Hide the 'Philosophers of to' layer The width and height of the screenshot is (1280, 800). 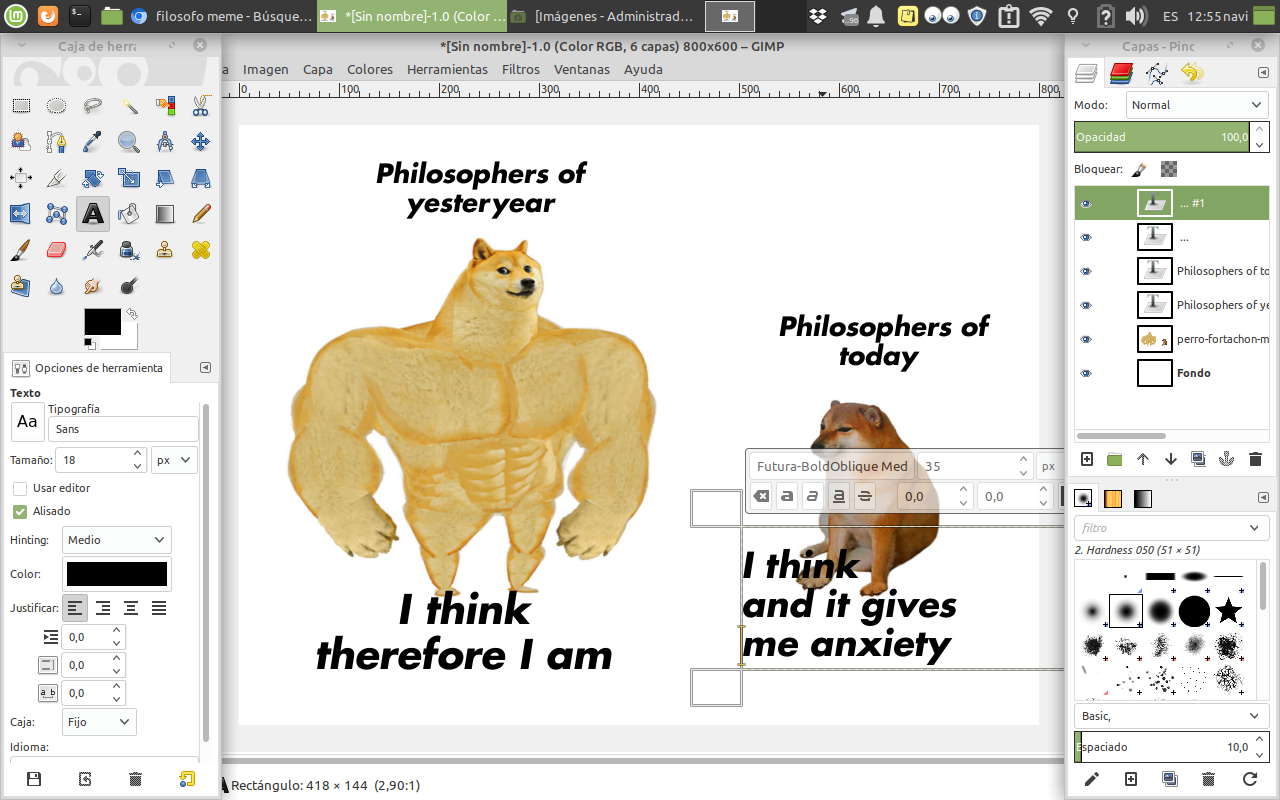pyautogui.click(x=1086, y=271)
